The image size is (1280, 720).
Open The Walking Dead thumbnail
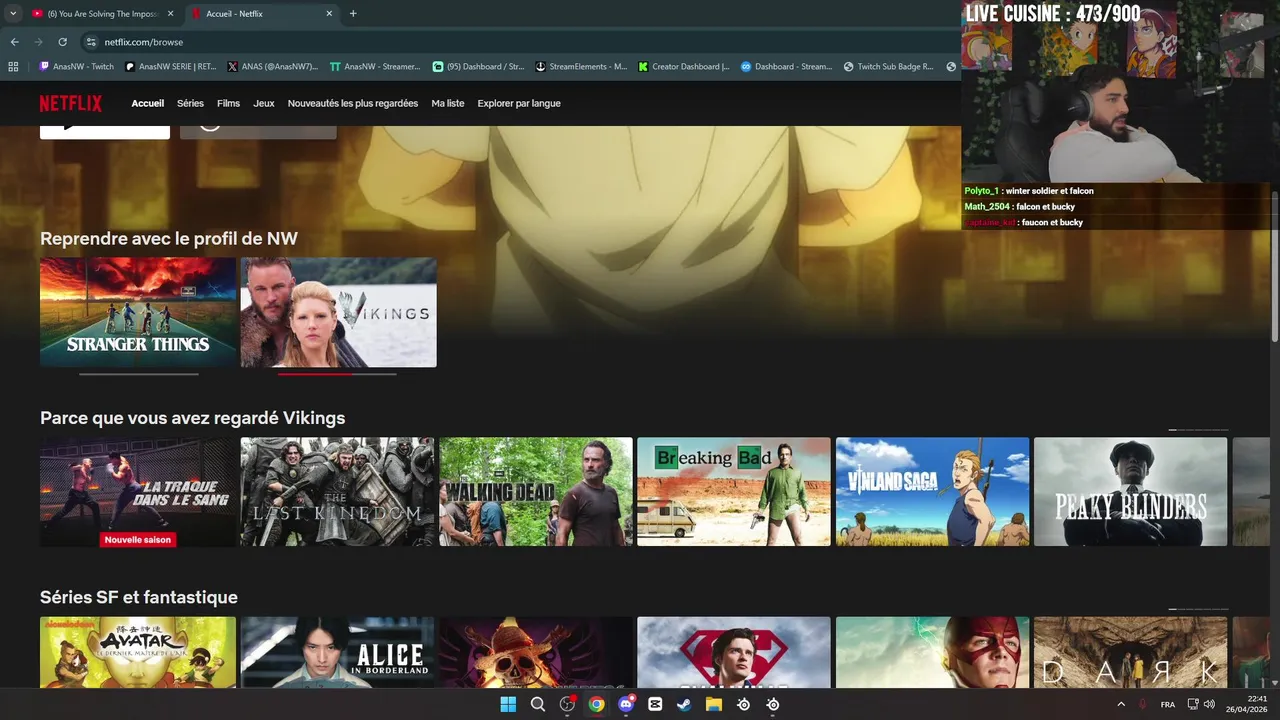point(536,491)
